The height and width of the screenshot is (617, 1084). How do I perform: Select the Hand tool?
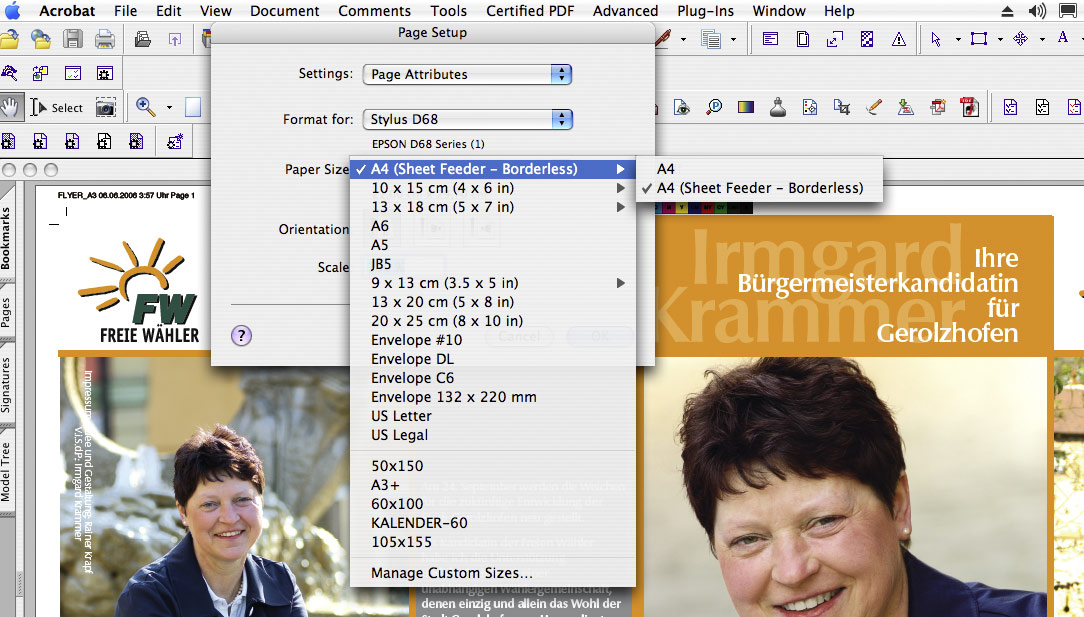point(12,107)
